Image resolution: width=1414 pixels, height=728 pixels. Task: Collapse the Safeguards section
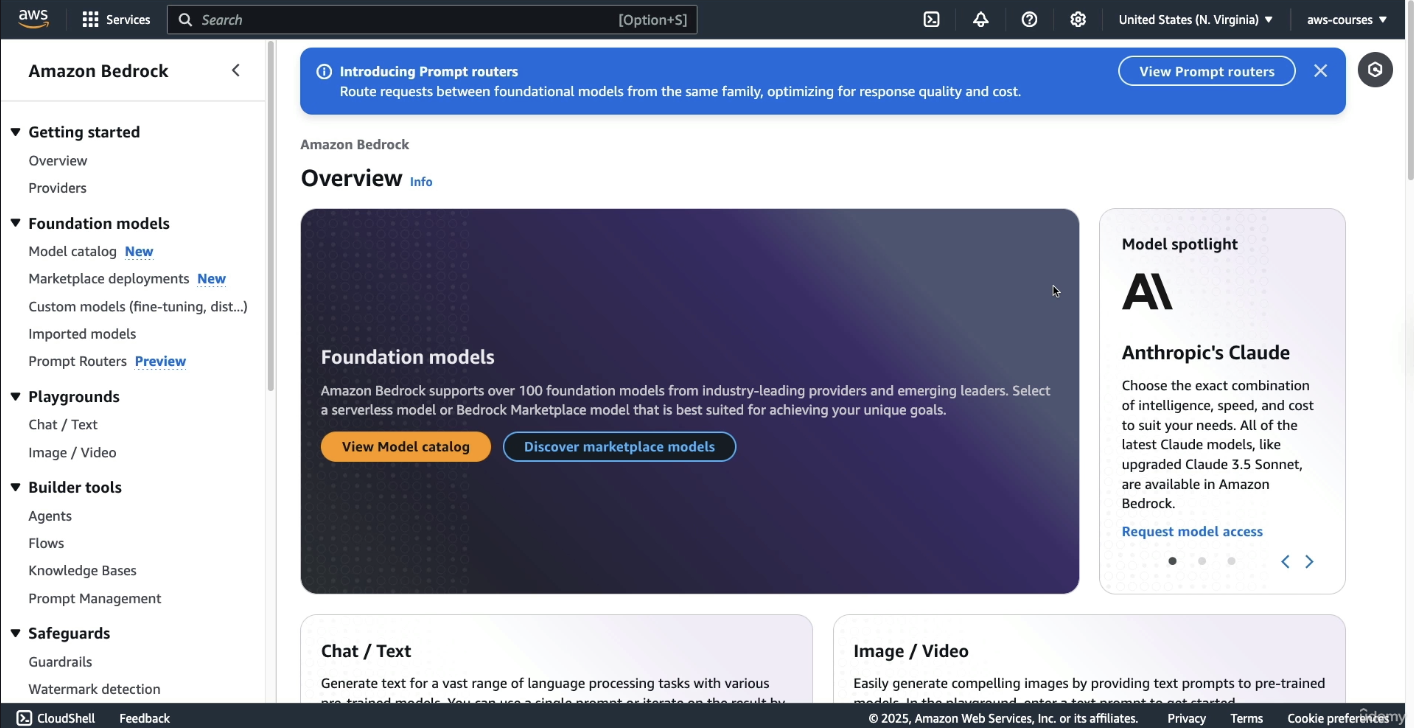16,633
